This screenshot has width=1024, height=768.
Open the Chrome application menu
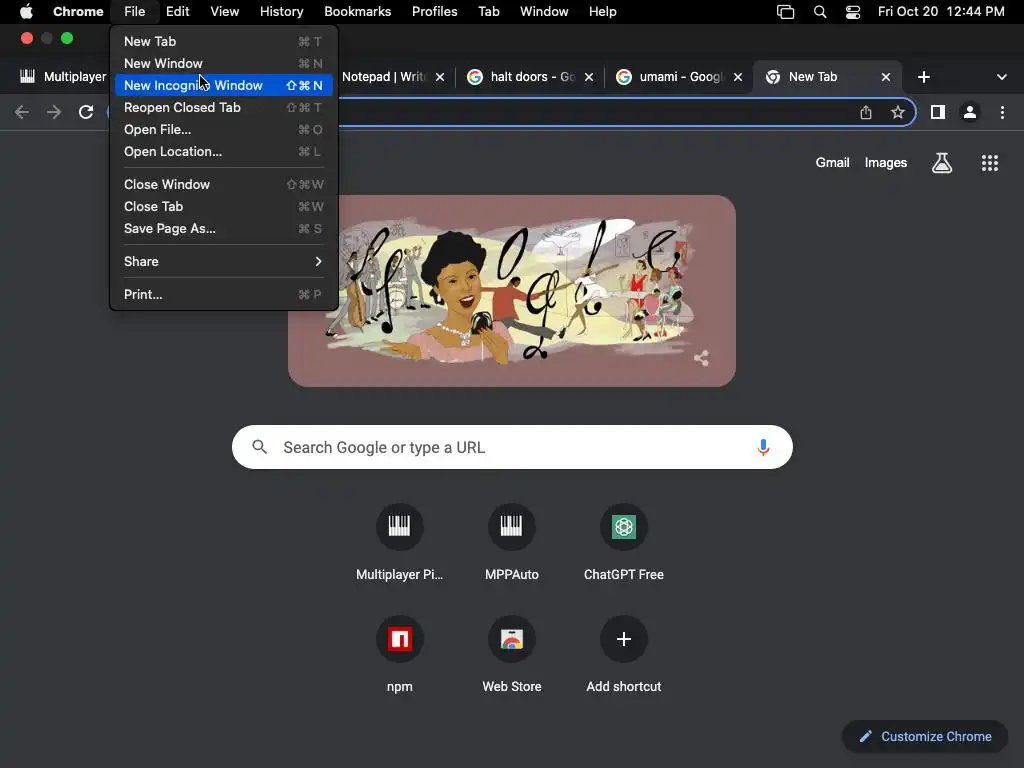[x=78, y=12]
